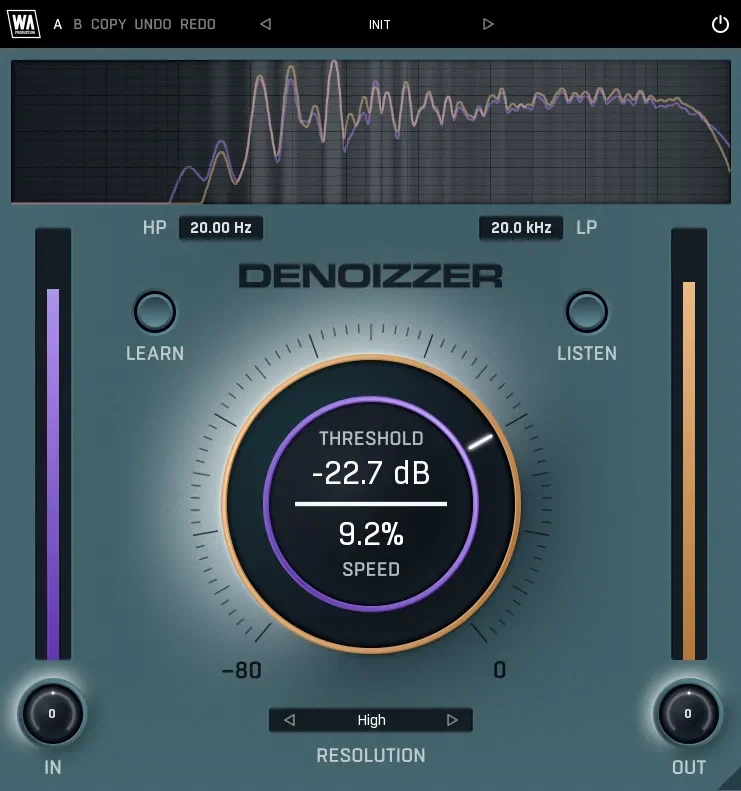Click the HP 20.00 Hz frequency field

click(221, 228)
